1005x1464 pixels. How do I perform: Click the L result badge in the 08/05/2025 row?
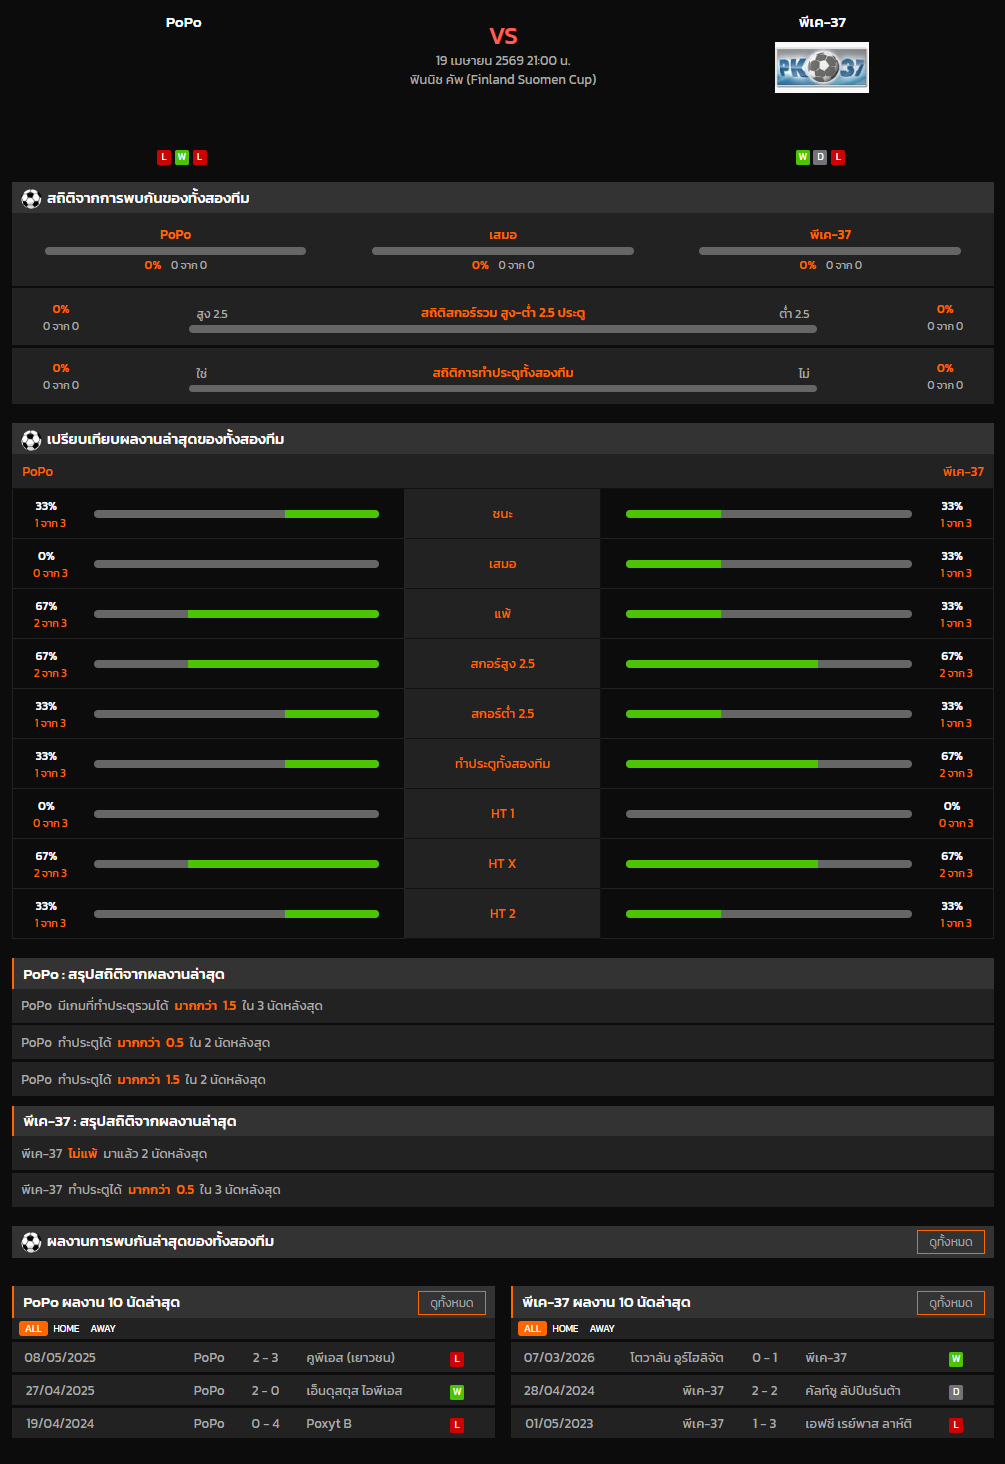(456, 1359)
